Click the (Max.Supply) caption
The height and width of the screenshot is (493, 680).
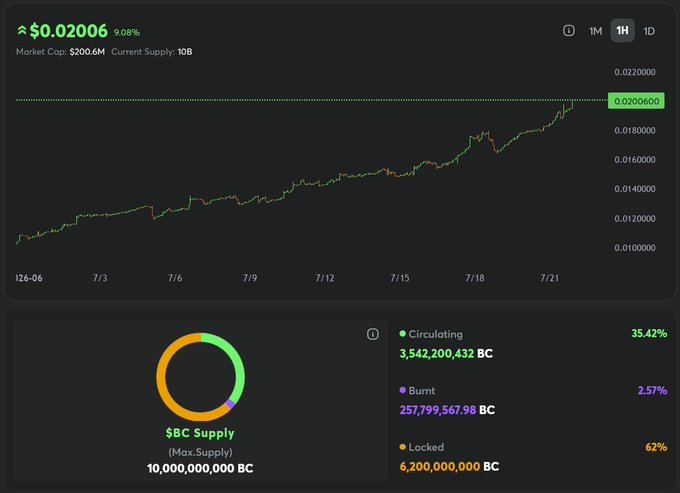pos(200,452)
